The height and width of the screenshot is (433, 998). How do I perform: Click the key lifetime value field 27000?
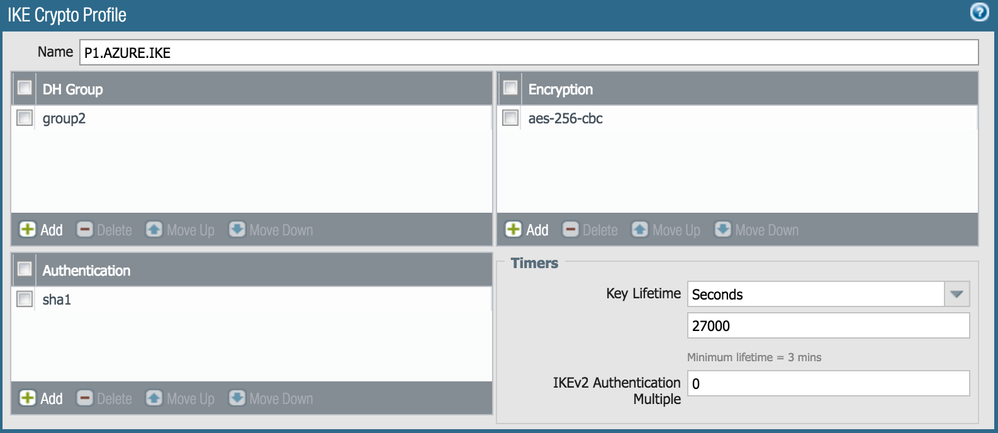coord(828,326)
